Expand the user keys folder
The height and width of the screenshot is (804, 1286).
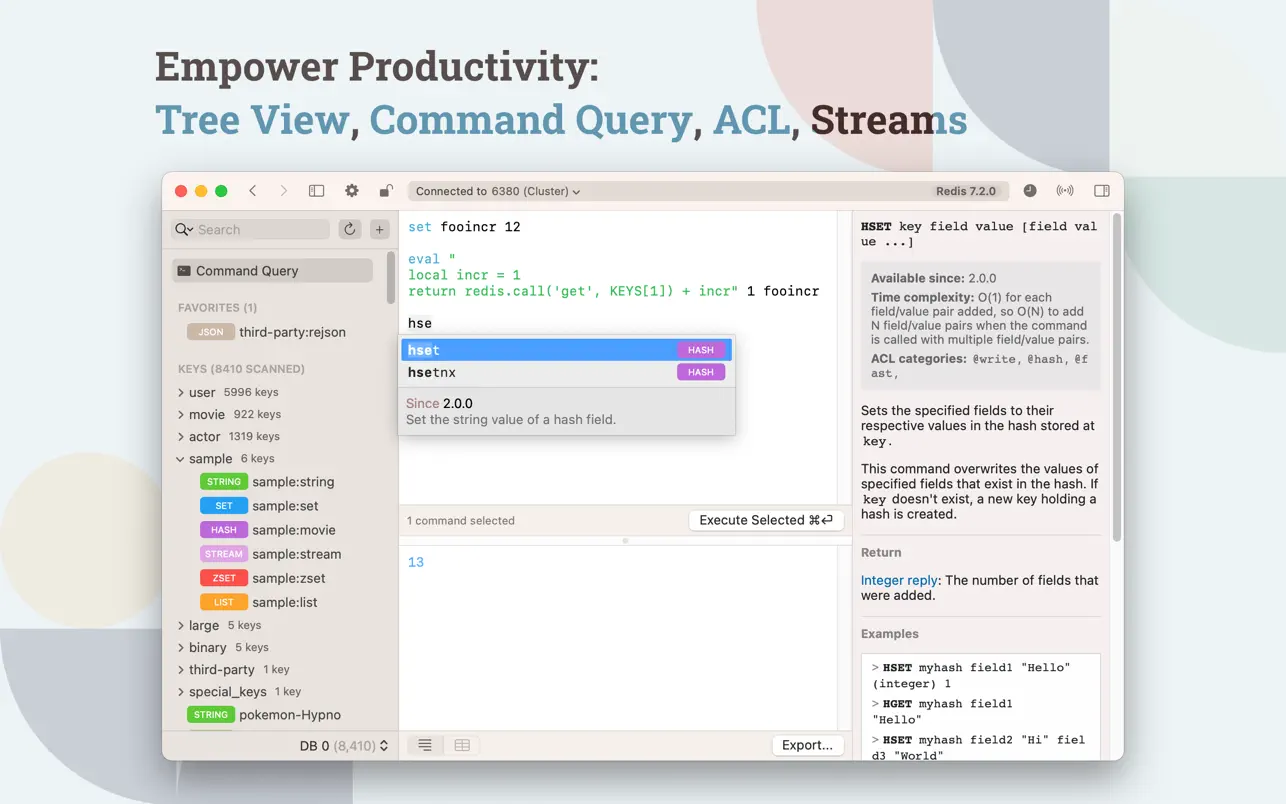click(181, 393)
